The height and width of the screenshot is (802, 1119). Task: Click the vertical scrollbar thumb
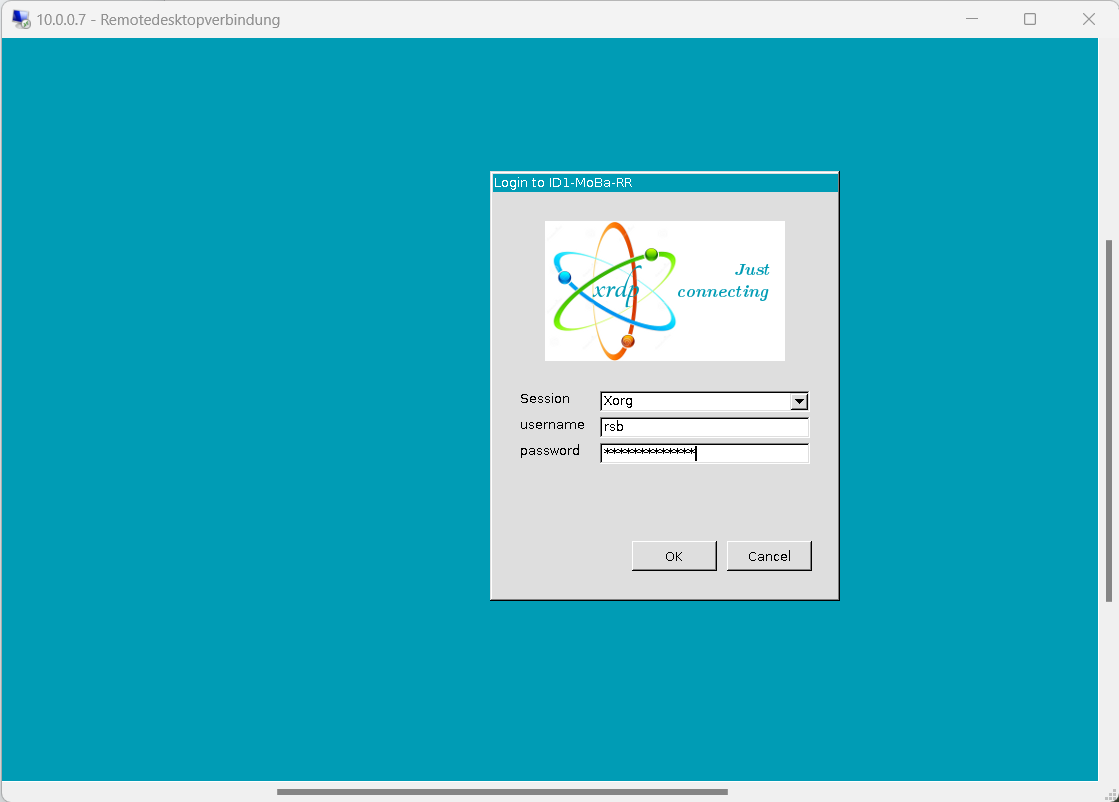(1108, 420)
